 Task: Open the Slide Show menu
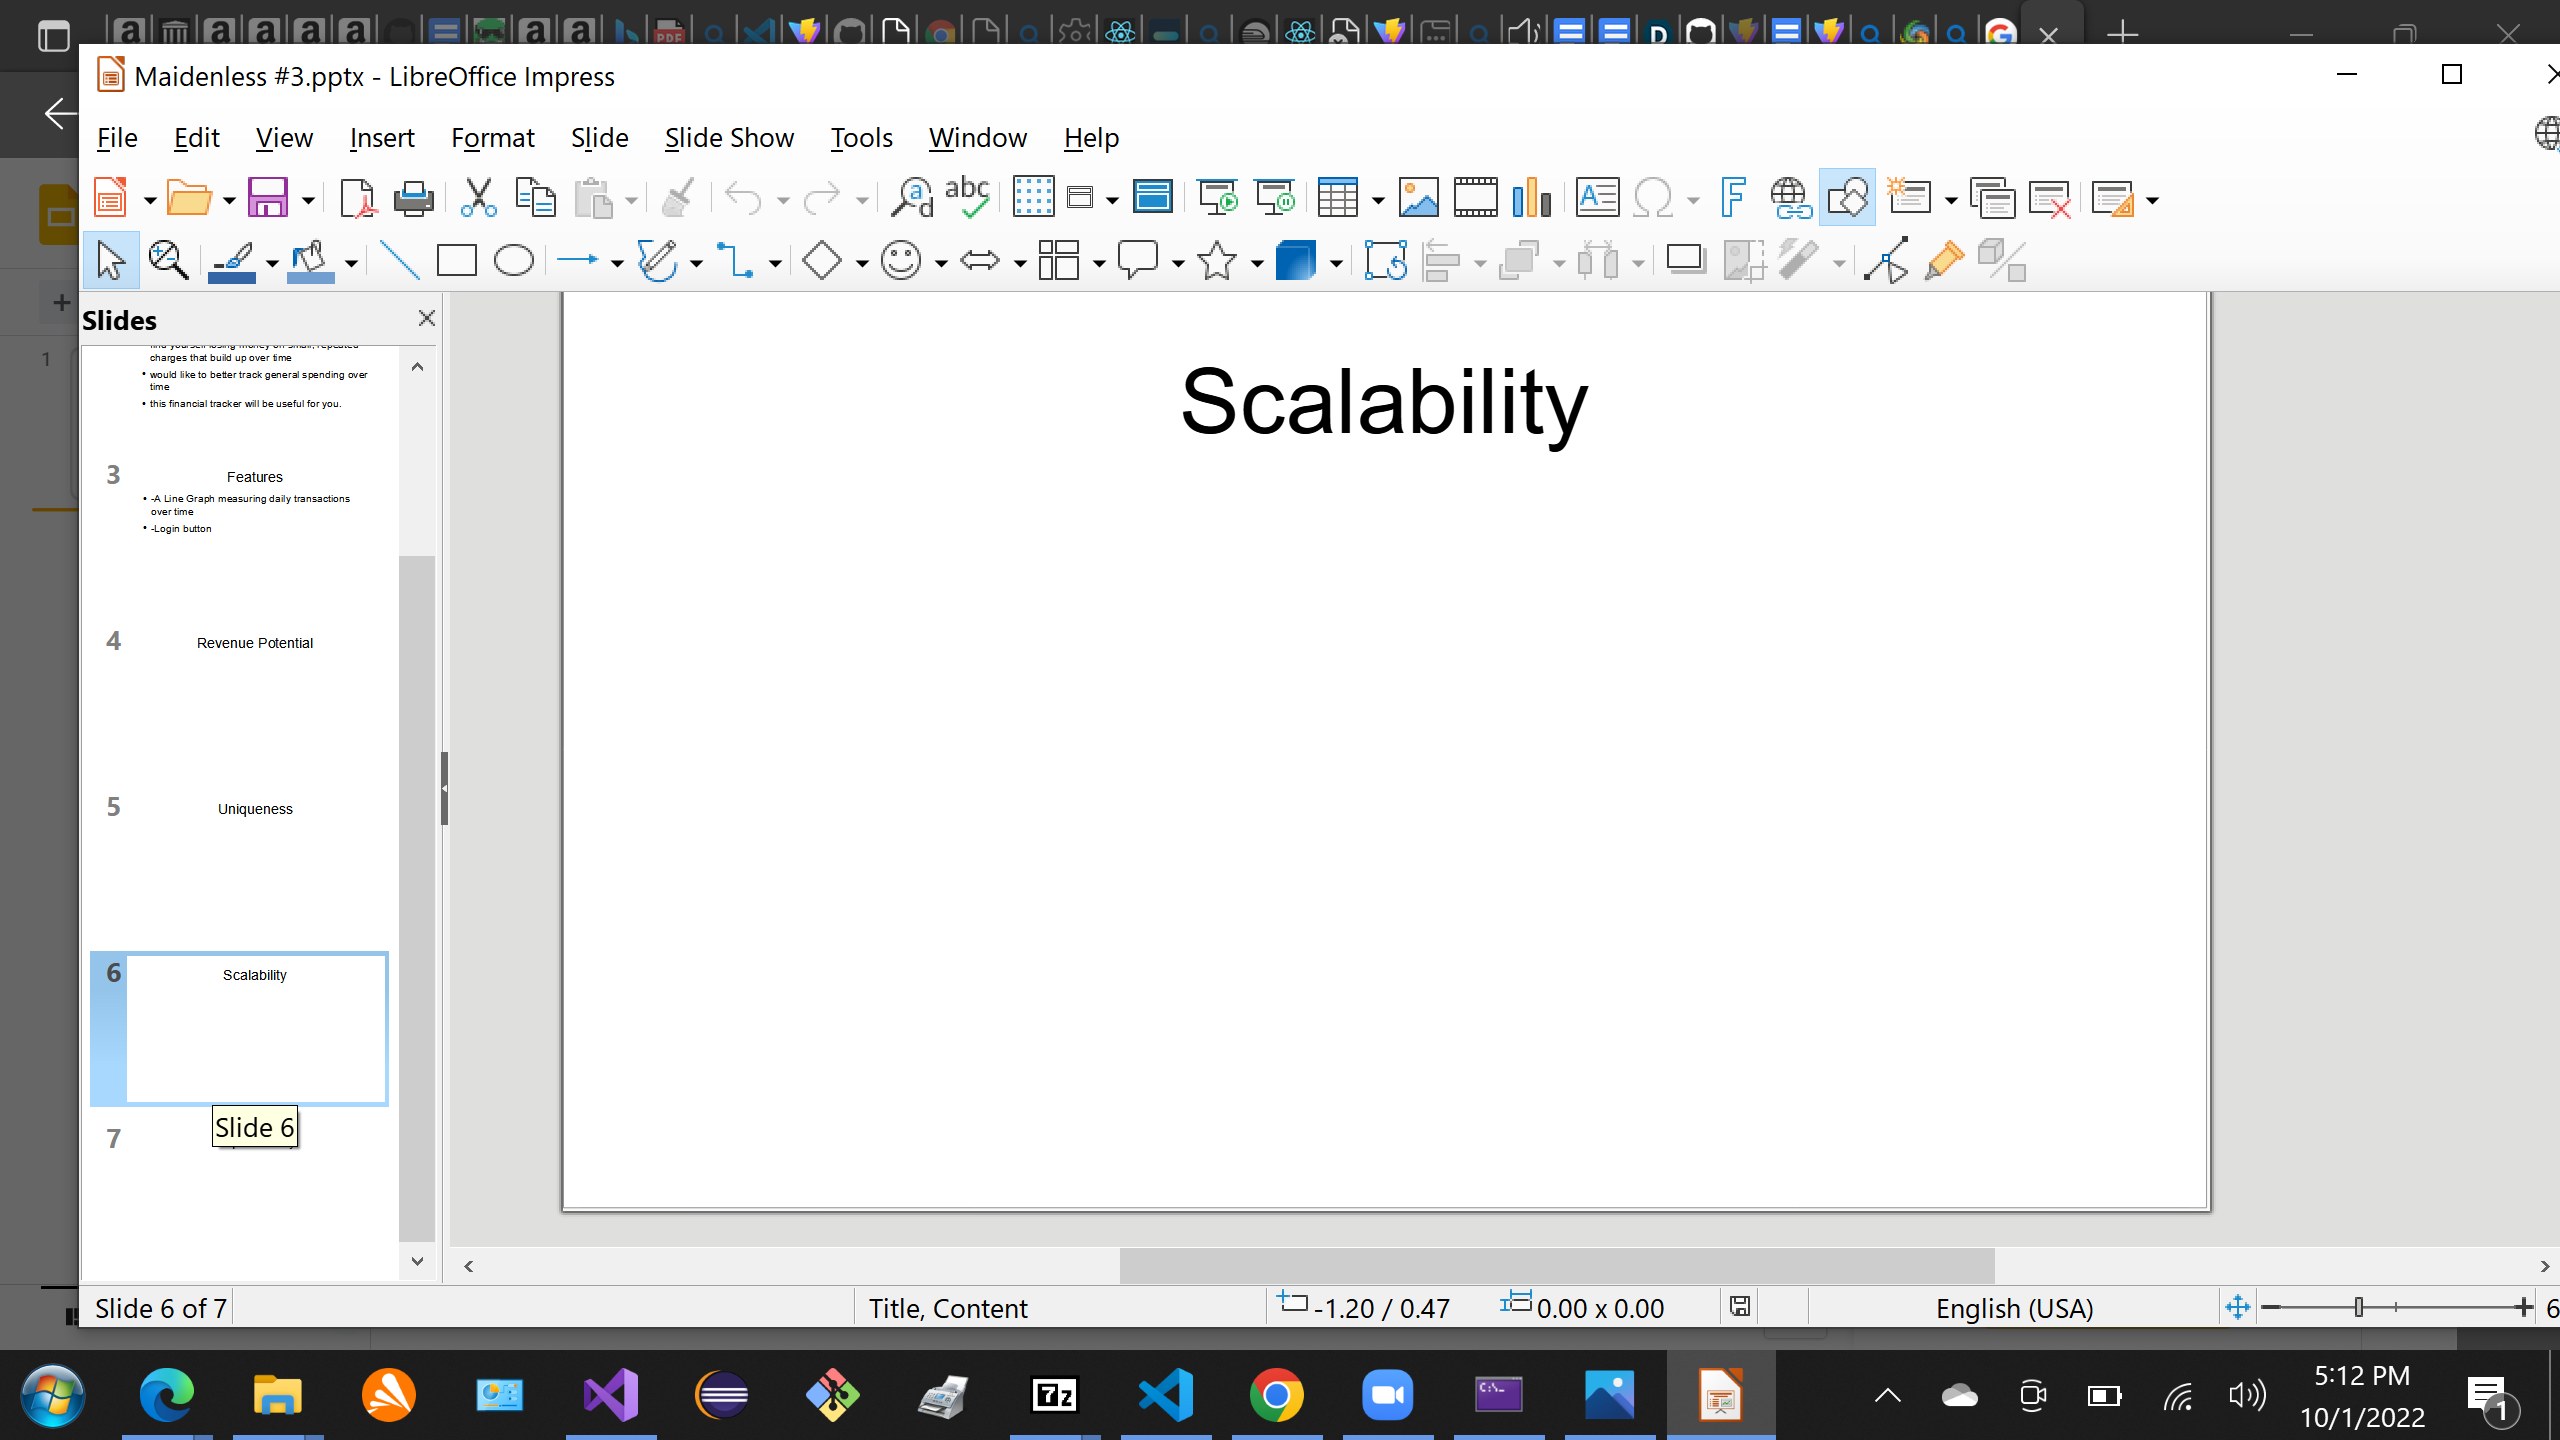tap(729, 137)
